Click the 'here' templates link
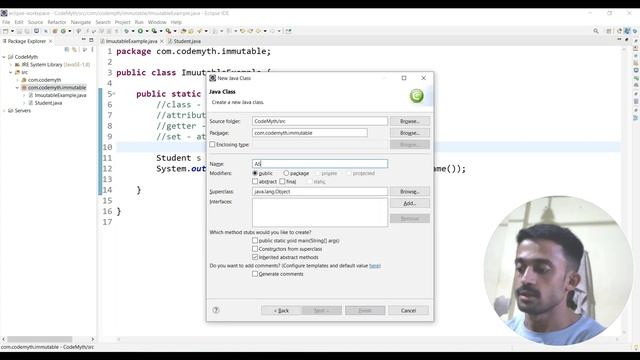 point(374,266)
